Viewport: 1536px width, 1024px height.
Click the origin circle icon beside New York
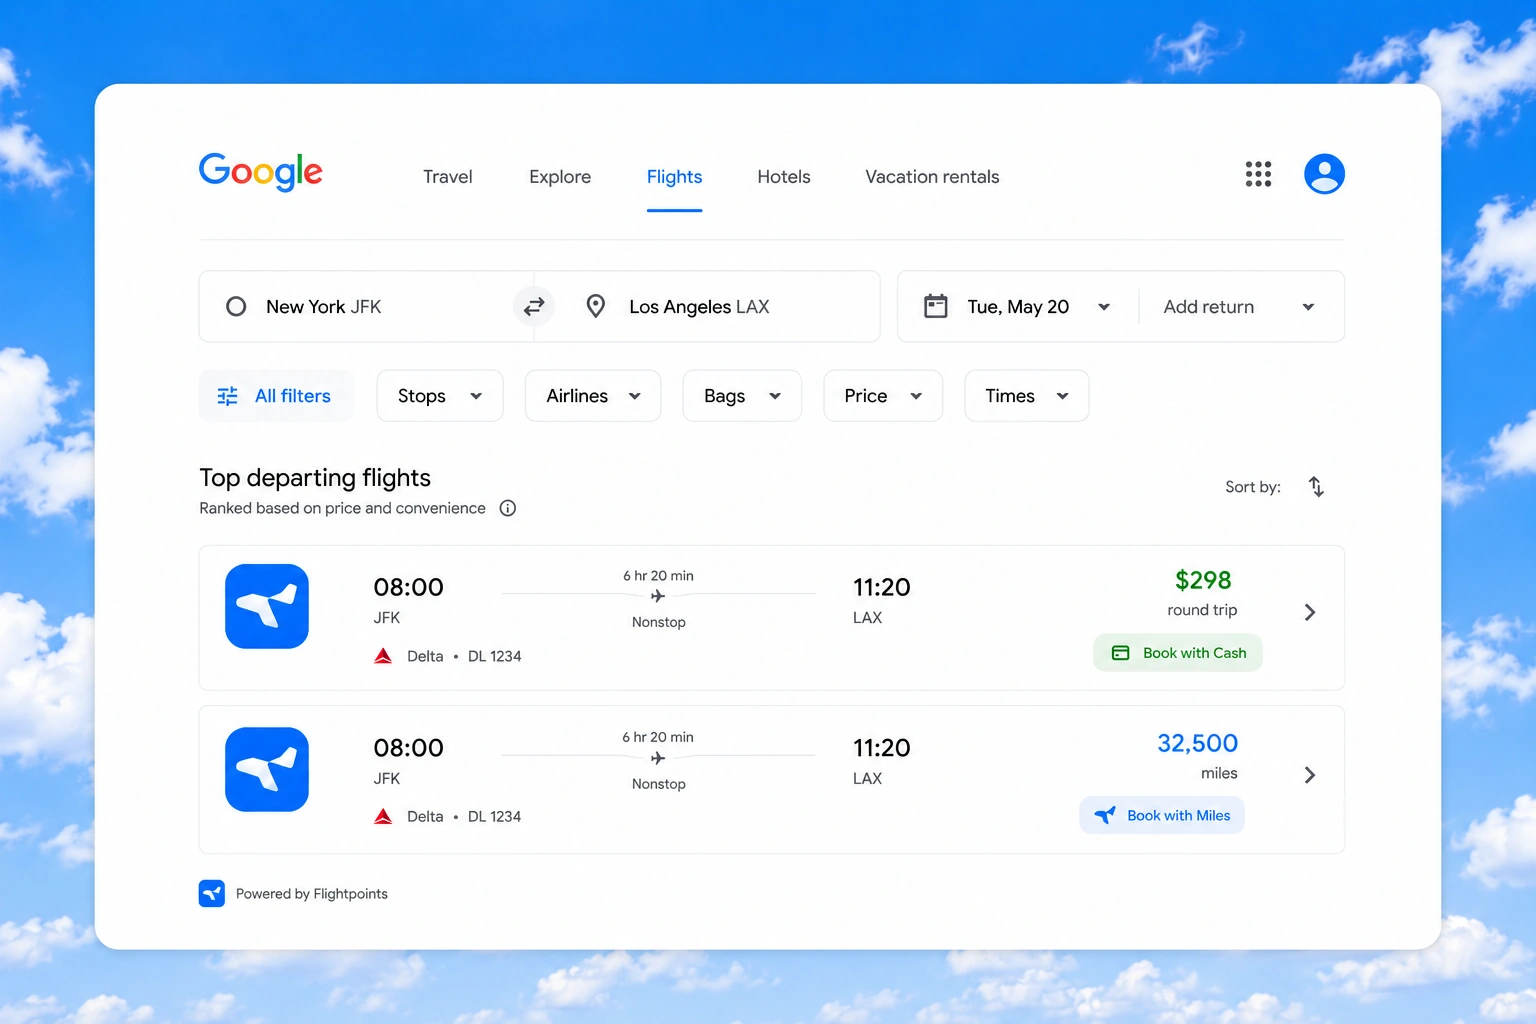(x=236, y=307)
